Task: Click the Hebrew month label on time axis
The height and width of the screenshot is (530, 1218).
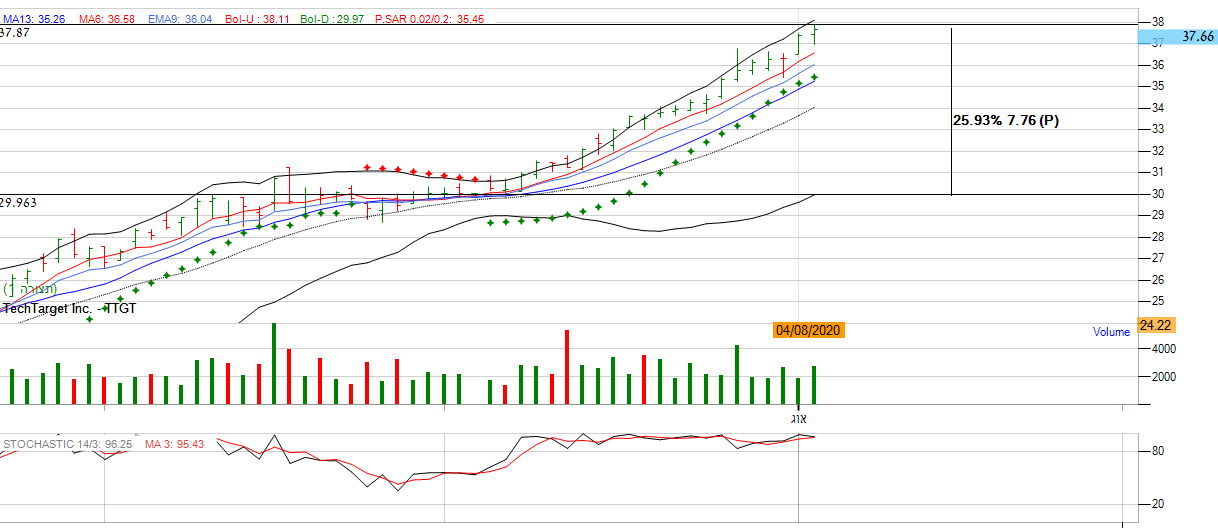Action: (798, 417)
